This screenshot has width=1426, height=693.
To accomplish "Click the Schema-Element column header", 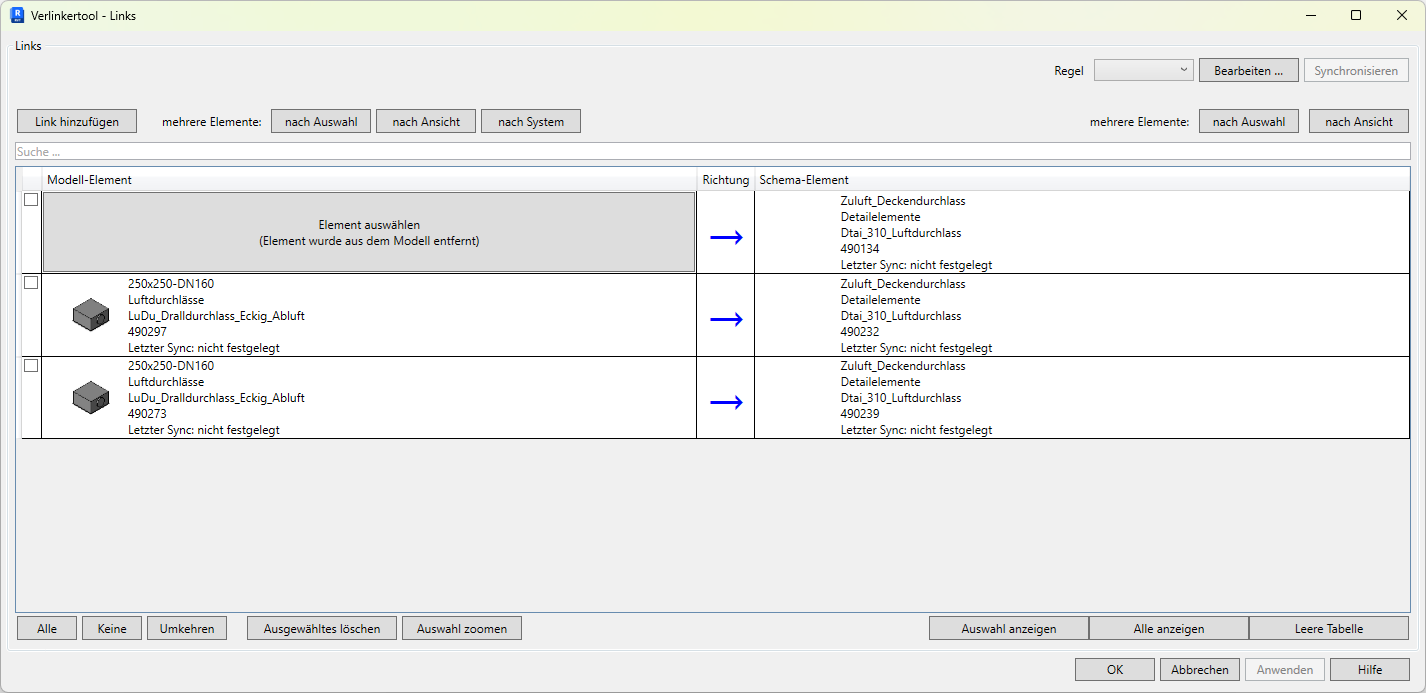I will (1080, 180).
